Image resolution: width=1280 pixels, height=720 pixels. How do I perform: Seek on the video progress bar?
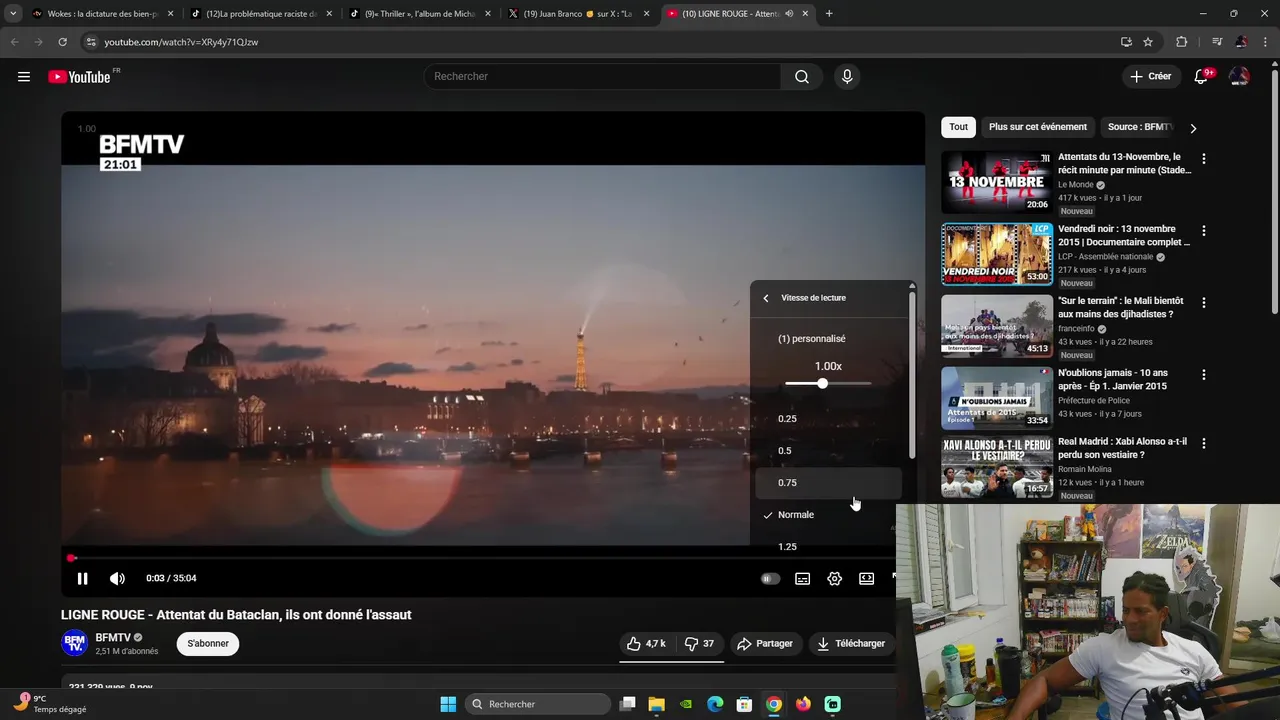480,558
